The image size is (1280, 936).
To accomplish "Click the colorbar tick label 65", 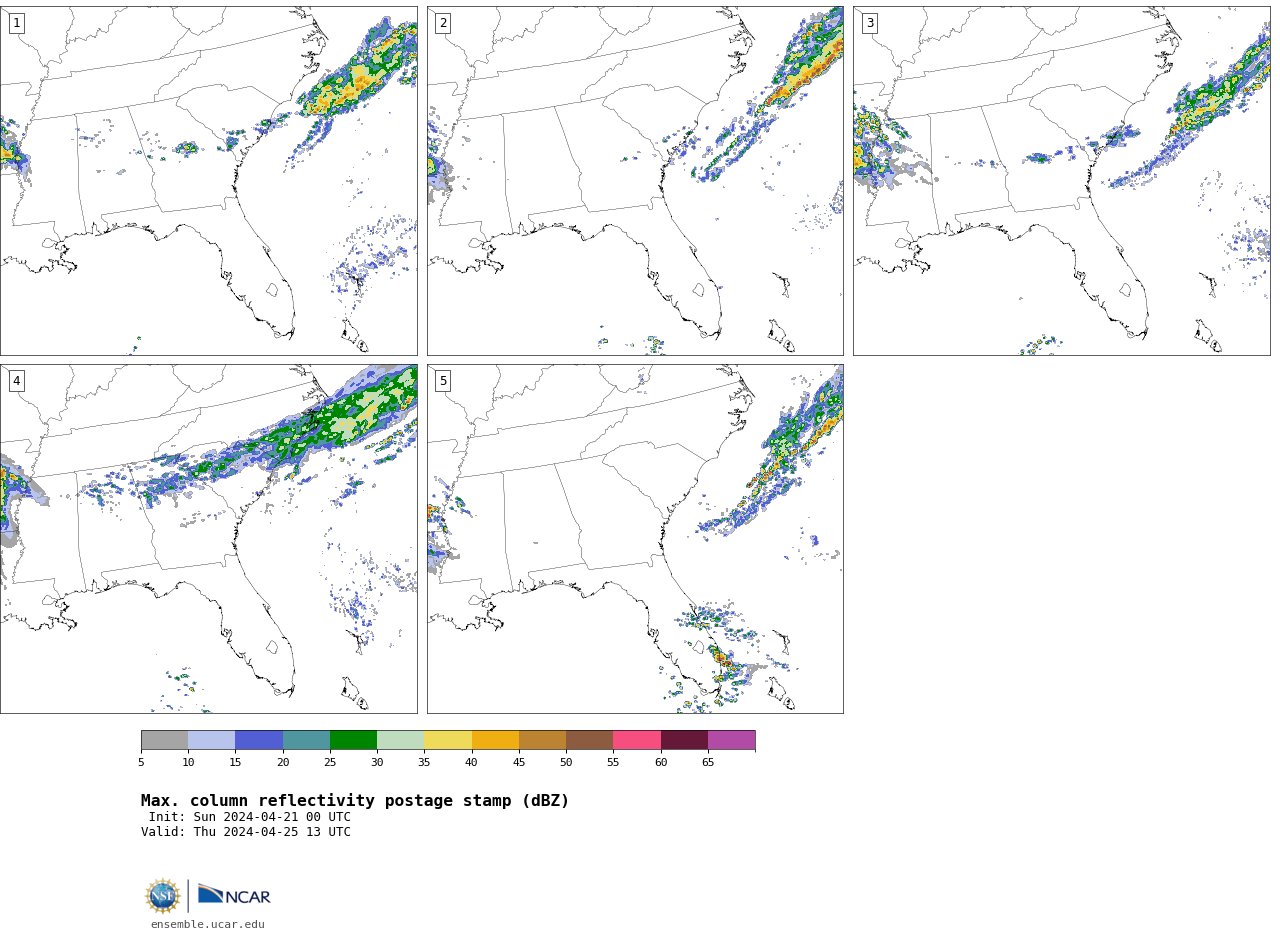I will pos(708,763).
